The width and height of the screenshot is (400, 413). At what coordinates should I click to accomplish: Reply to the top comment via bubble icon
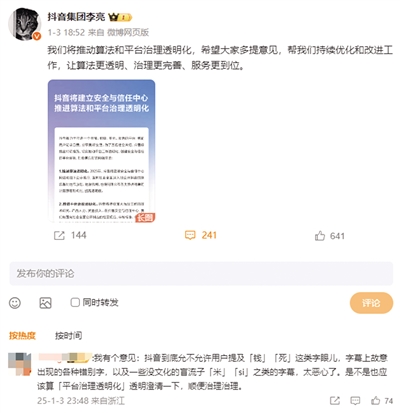(355, 400)
